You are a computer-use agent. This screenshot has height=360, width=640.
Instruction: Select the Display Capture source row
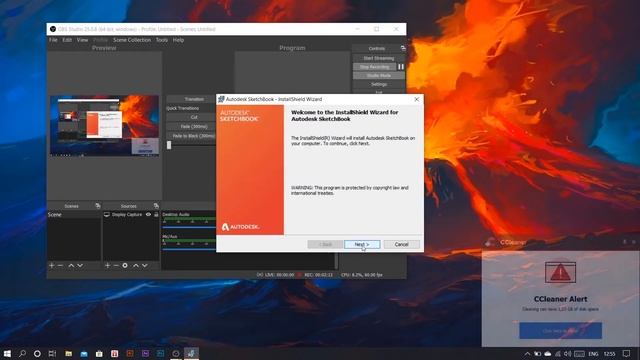point(131,214)
